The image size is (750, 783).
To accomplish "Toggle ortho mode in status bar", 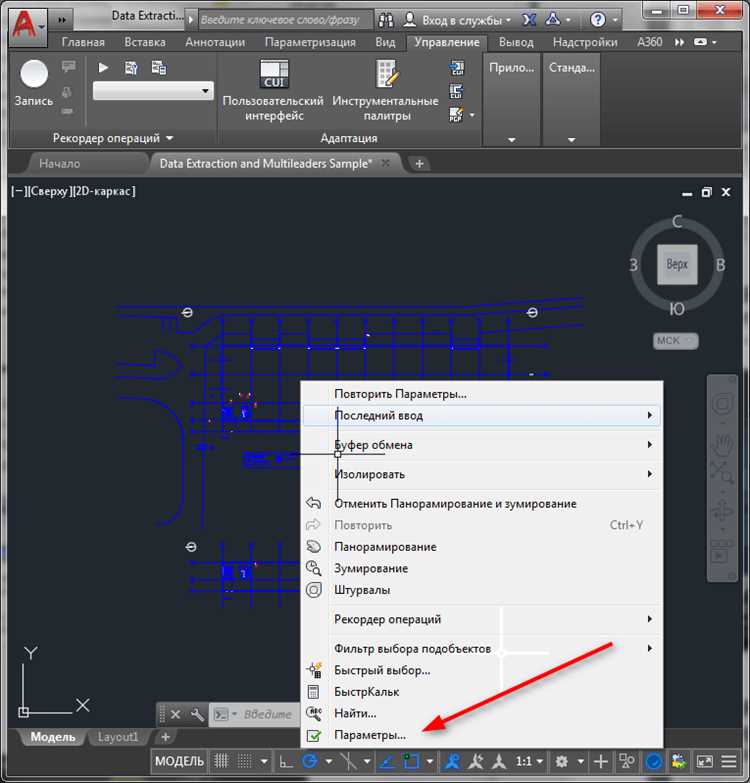I will (286, 761).
